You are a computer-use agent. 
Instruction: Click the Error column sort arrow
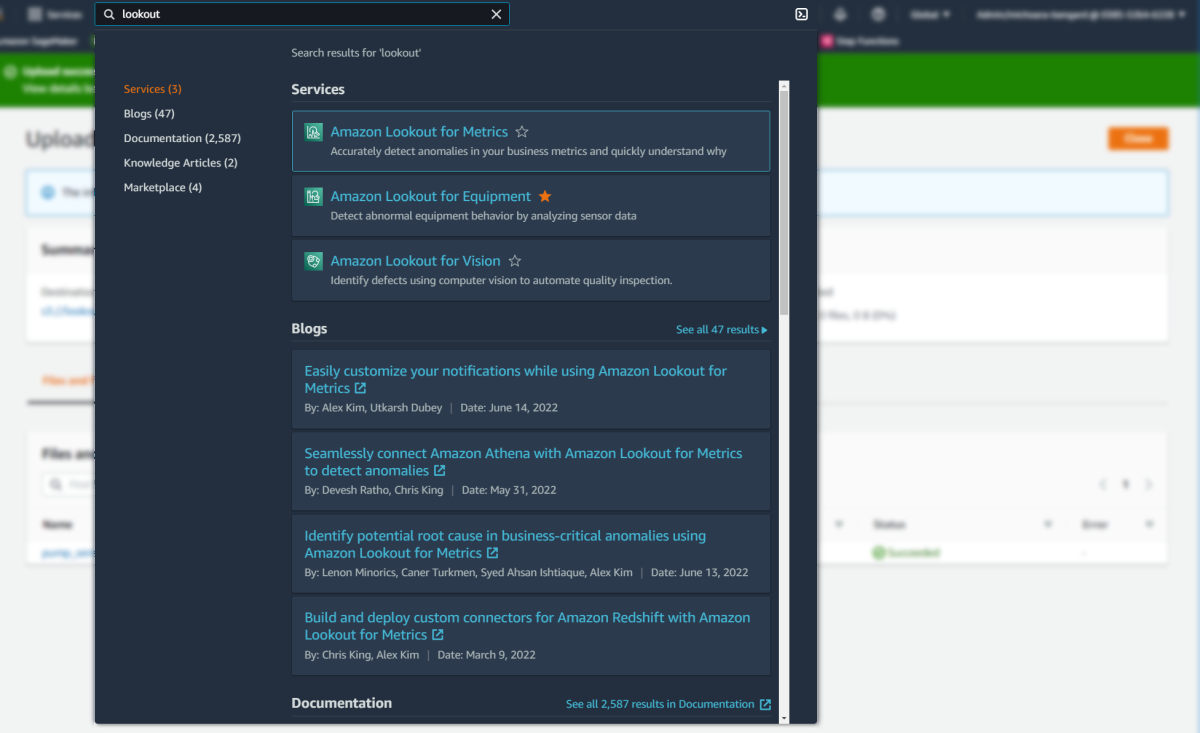pos(1150,524)
